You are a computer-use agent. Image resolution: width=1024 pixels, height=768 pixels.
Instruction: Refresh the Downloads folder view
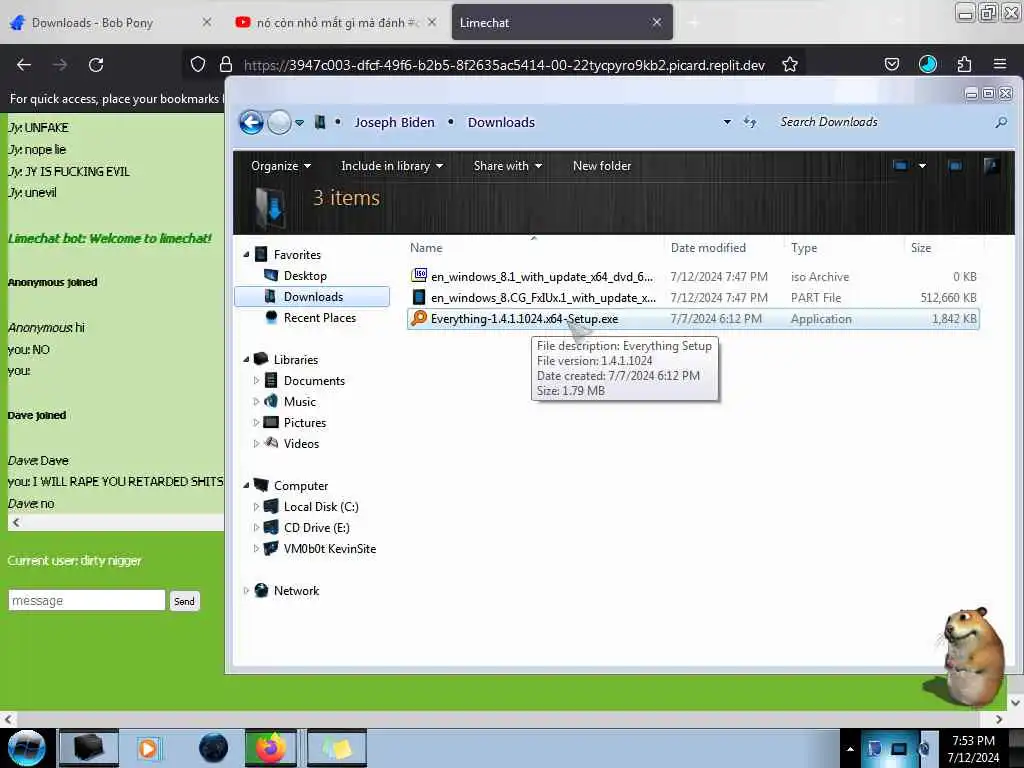(x=750, y=122)
